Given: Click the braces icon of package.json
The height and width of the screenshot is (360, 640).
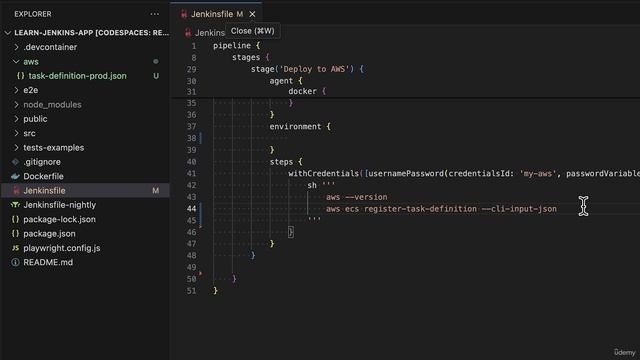Looking at the screenshot, I should (x=16, y=234).
